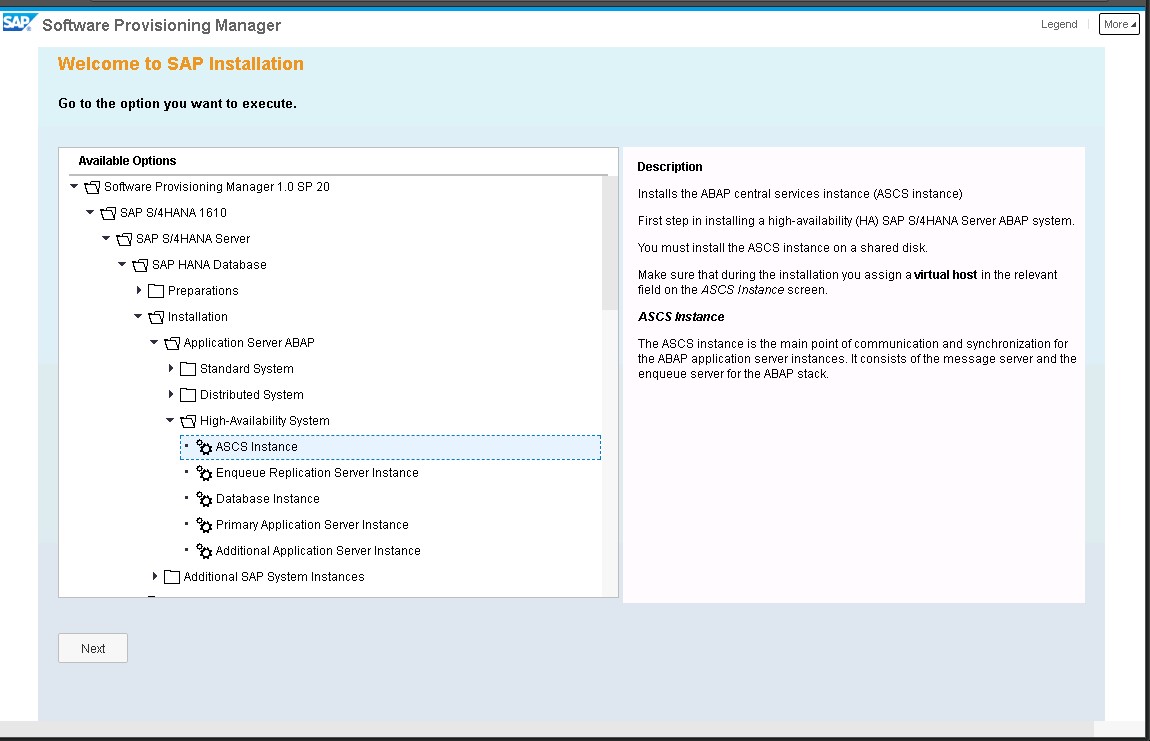Click the Installation folder icon

coord(156,318)
